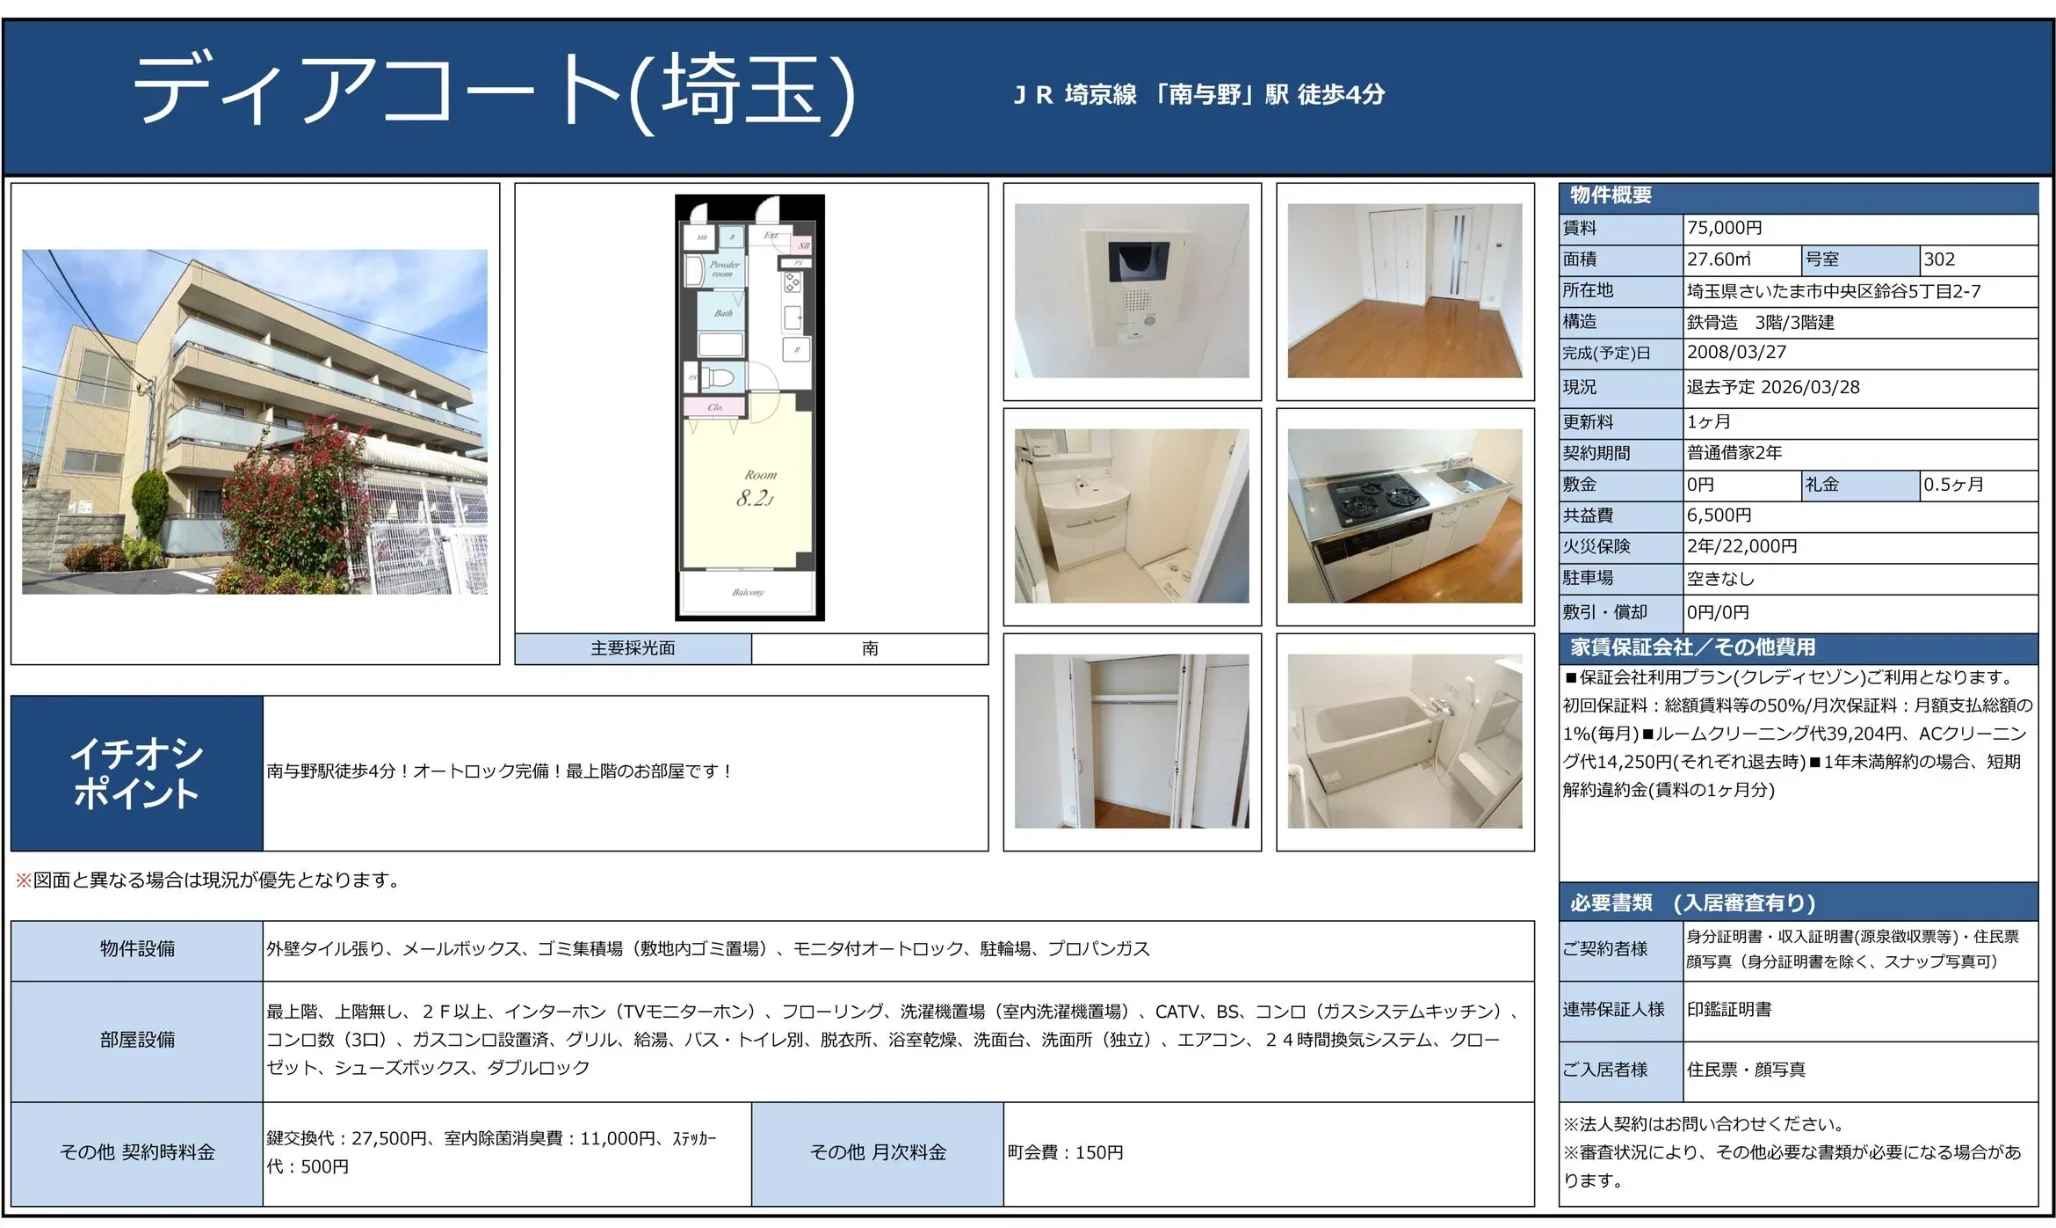
Task: Open the intercom monitor photo
Action: point(1131,291)
